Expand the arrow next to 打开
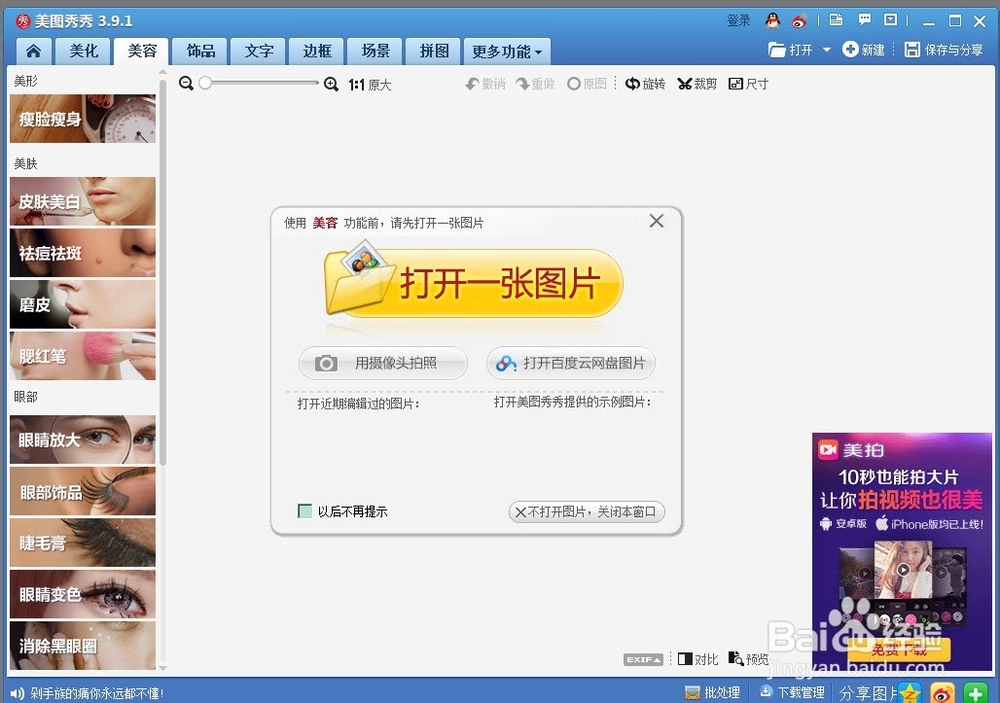The height and width of the screenshot is (703, 1000). pyautogui.click(x=827, y=50)
